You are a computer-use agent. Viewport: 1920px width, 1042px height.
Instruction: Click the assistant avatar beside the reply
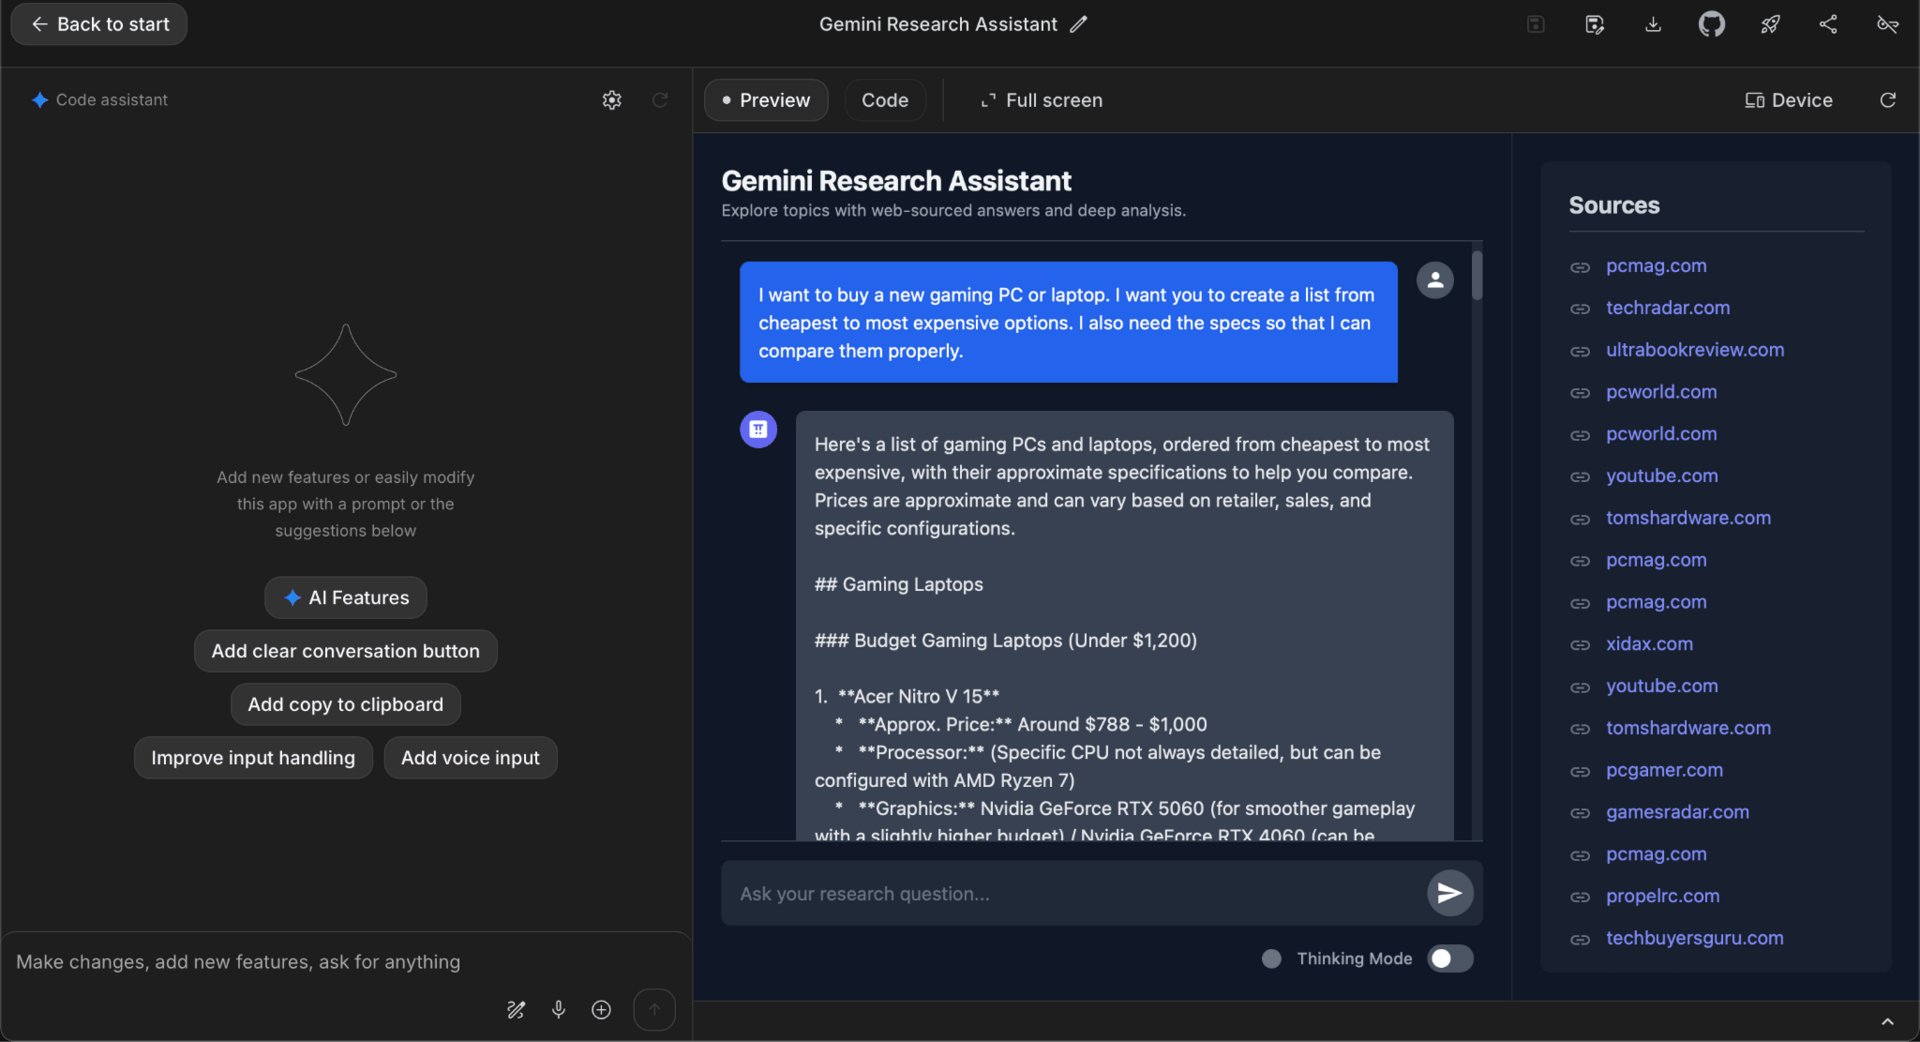click(758, 429)
